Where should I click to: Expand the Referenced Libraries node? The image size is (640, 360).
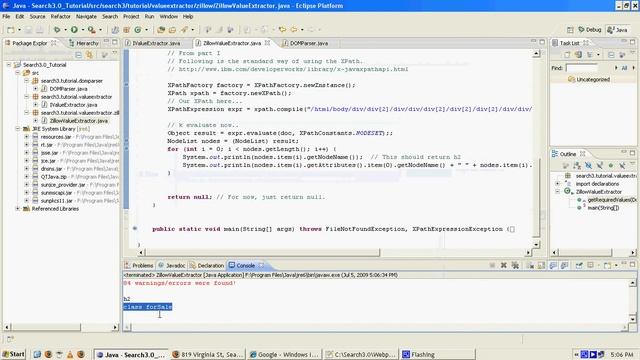pos(18,209)
